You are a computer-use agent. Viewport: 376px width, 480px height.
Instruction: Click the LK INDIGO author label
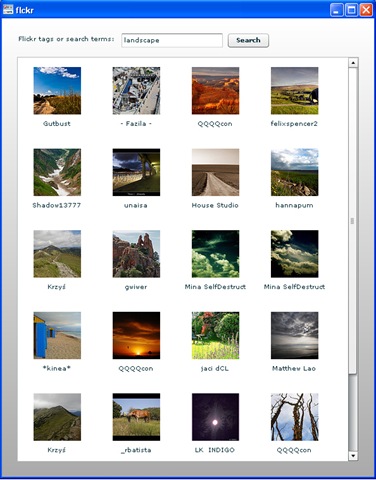pyautogui.click(x=215, y=450)
